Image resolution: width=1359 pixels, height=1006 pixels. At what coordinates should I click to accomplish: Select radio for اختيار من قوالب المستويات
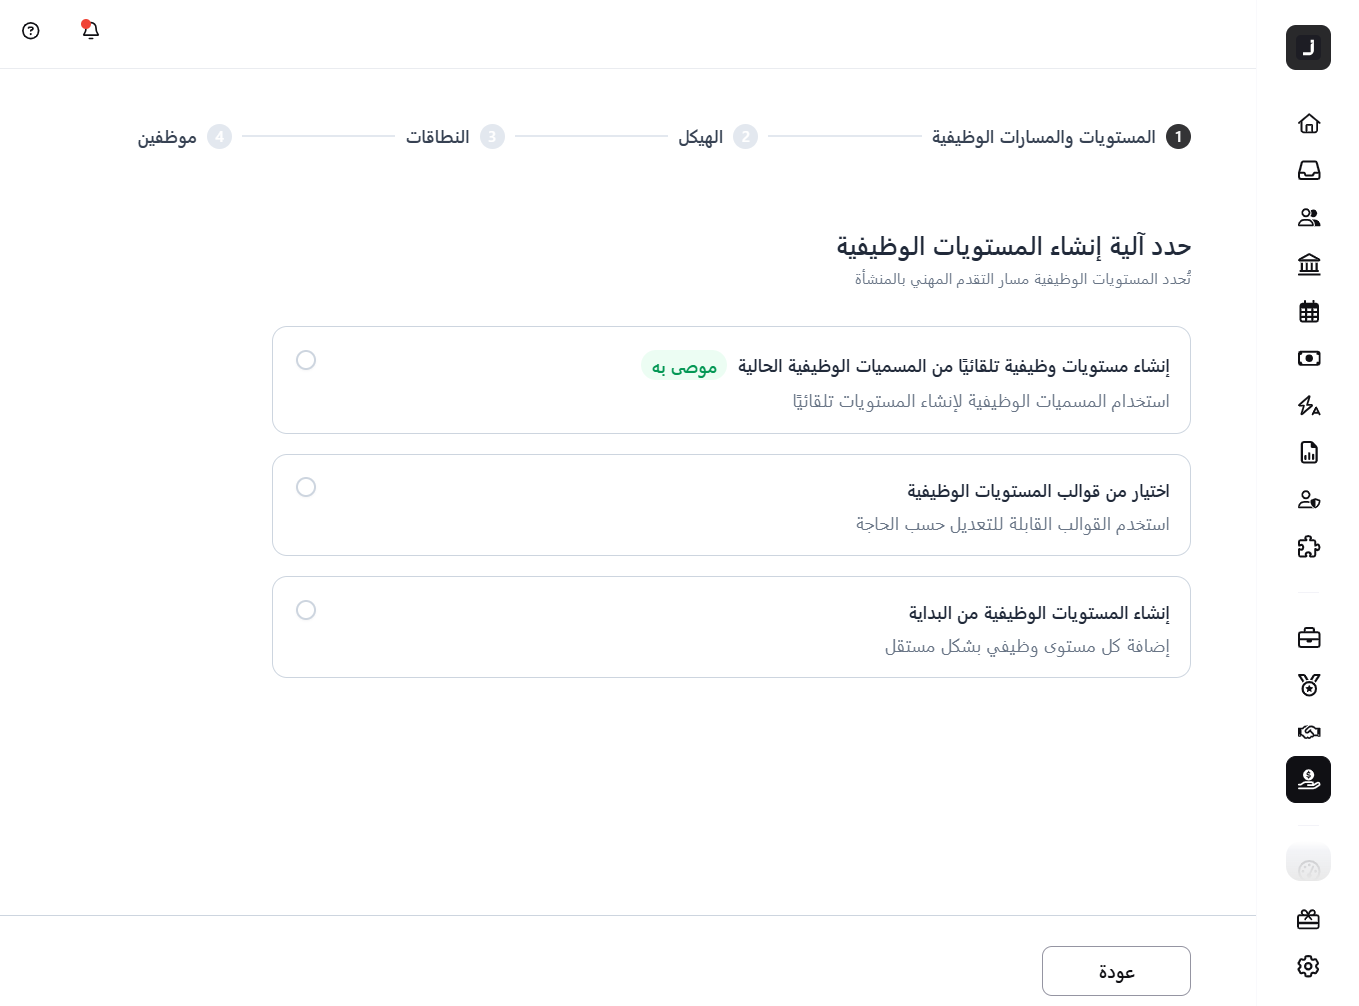pyautogui.click(x=306, y=487)
